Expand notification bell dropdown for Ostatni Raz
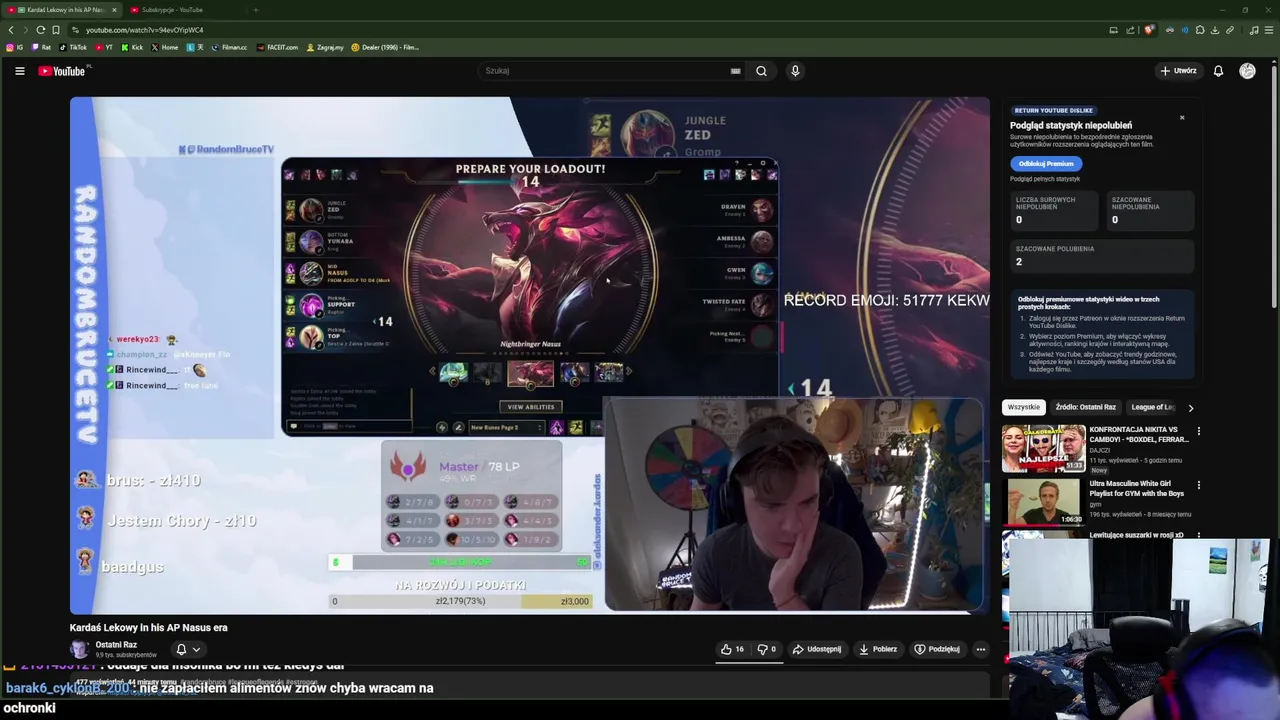 (x=188, y=649)
